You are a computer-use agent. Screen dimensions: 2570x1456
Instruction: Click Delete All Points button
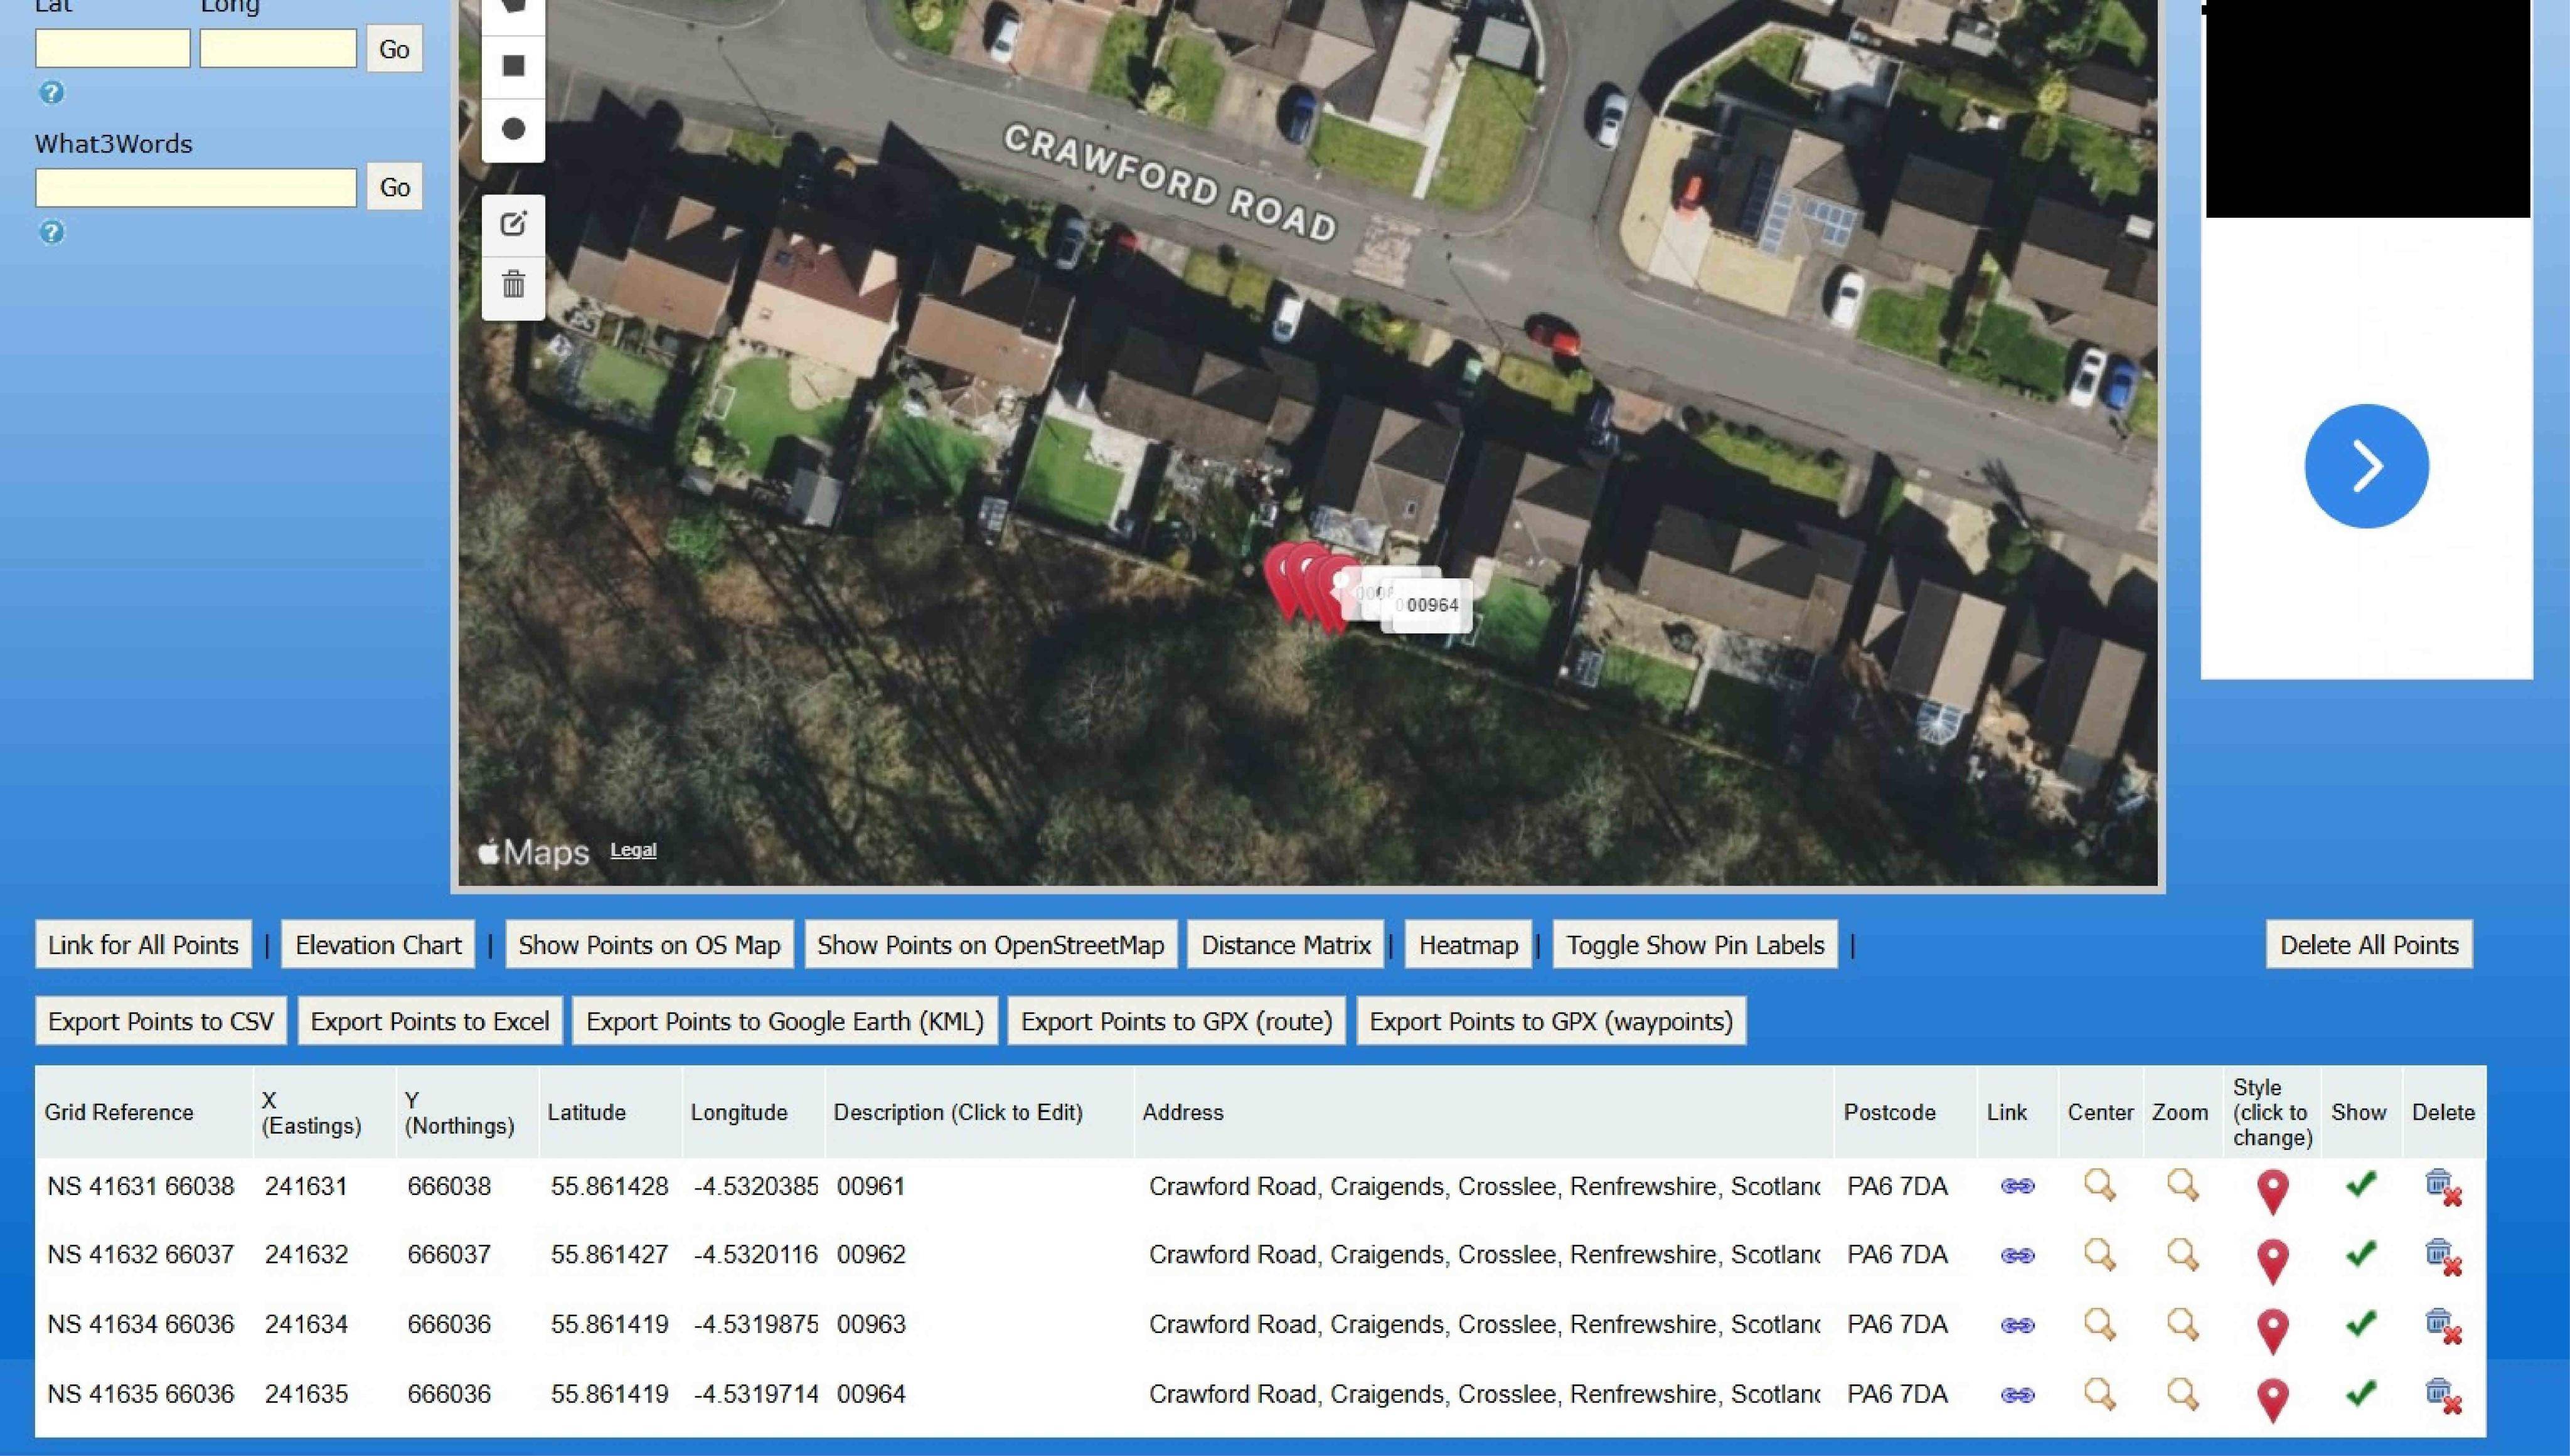tap(2369, 945)
